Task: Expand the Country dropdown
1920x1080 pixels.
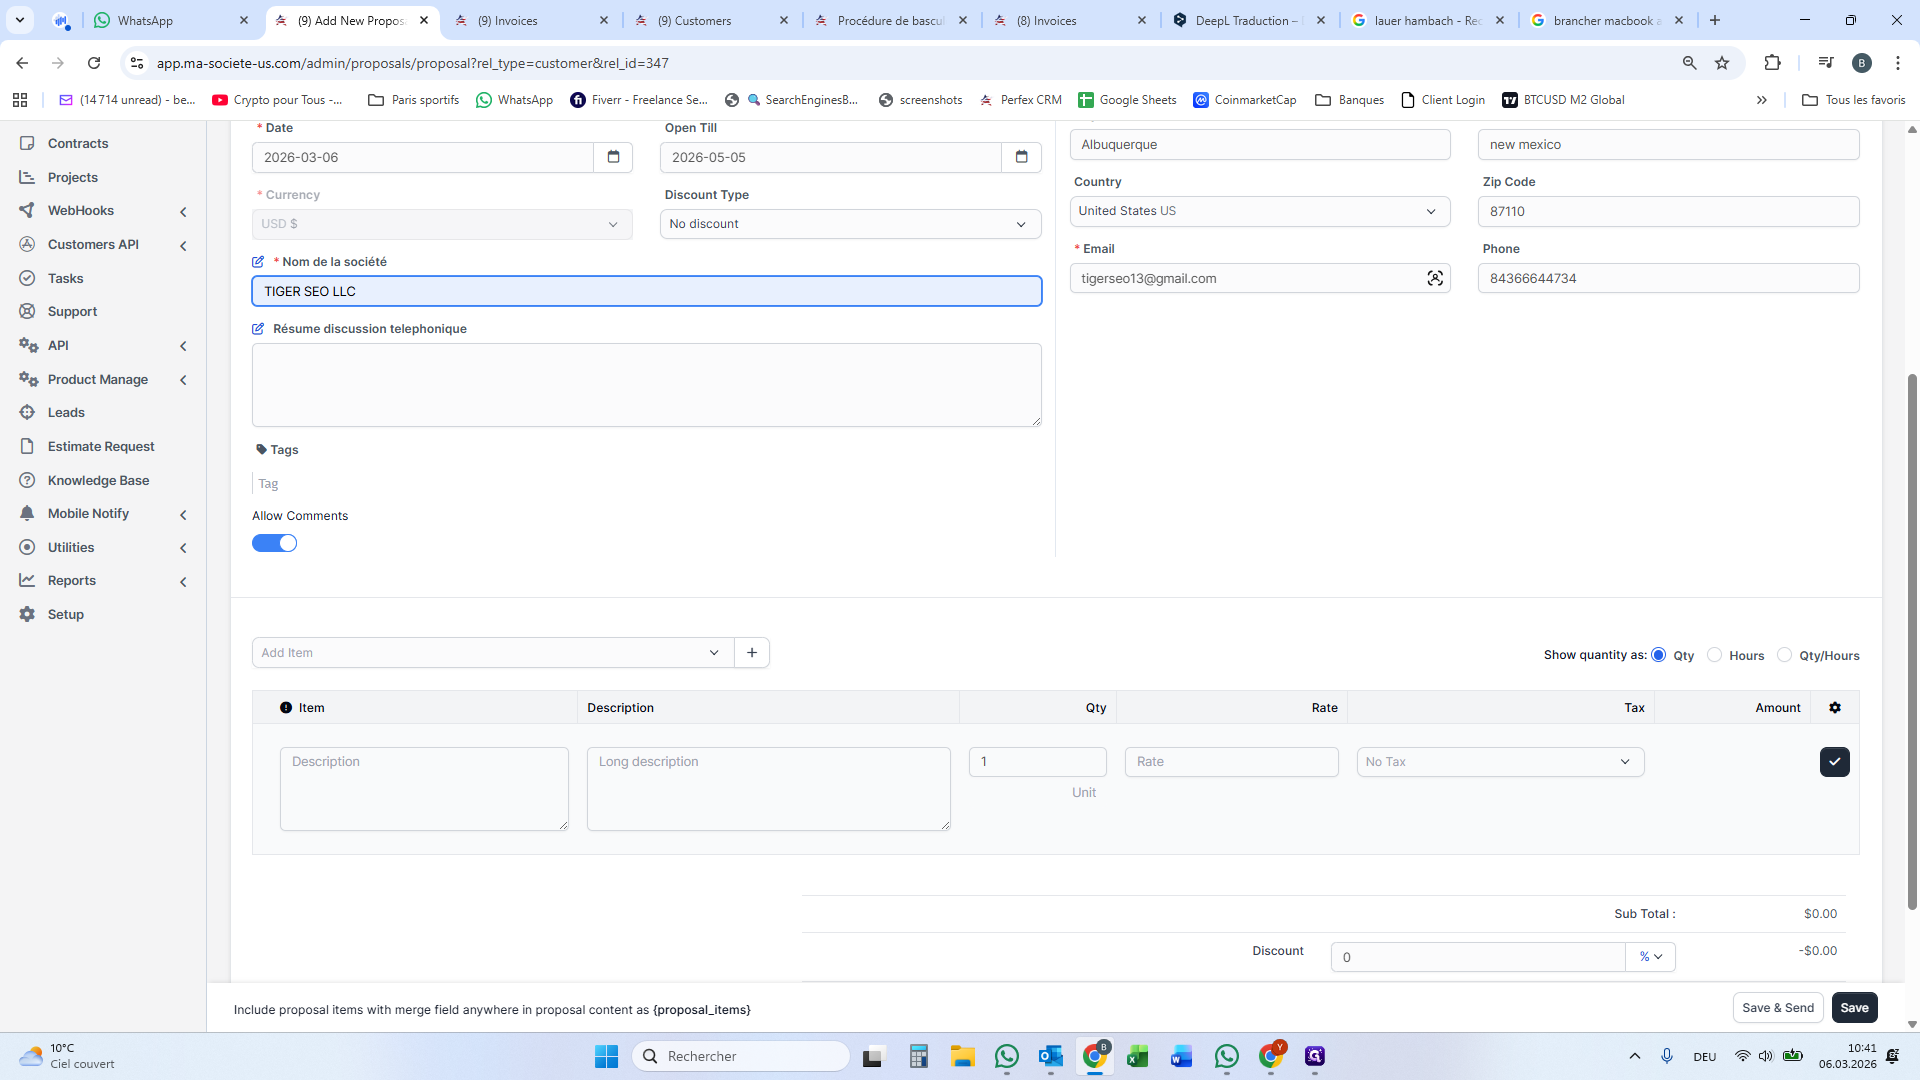Action: coord(1259,211)
